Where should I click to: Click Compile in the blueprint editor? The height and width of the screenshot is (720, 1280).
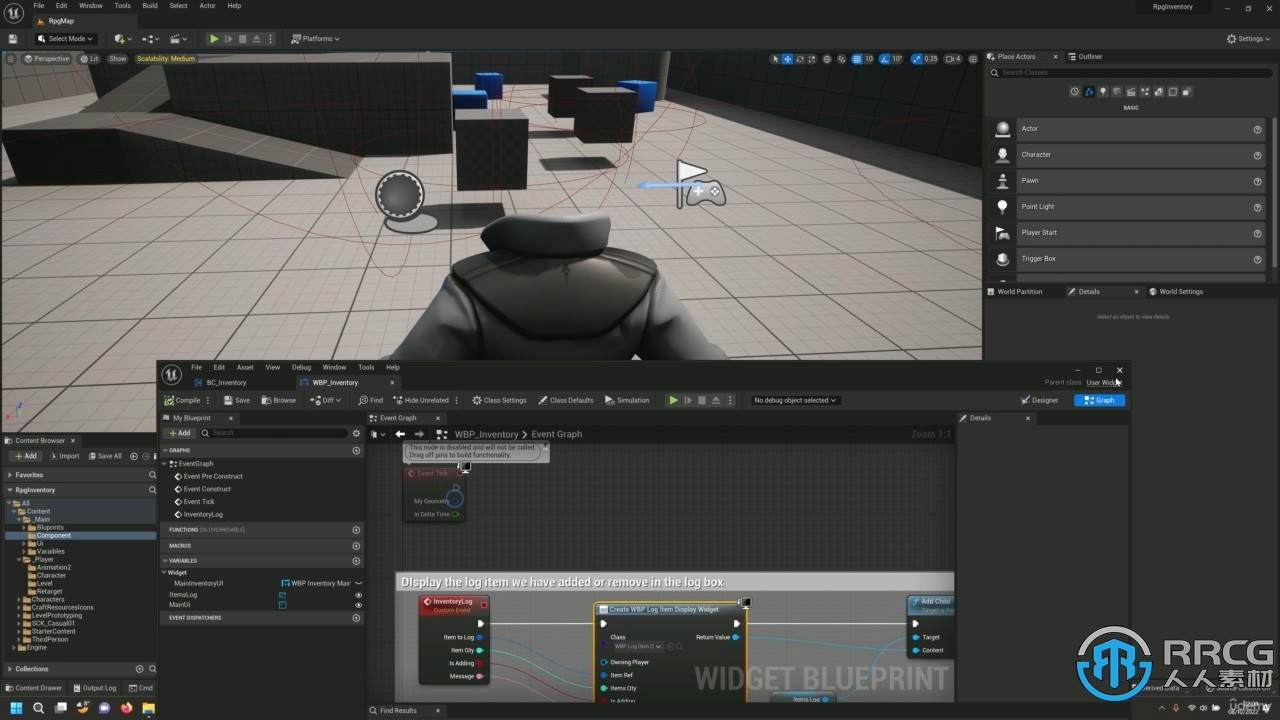point(182,400)
